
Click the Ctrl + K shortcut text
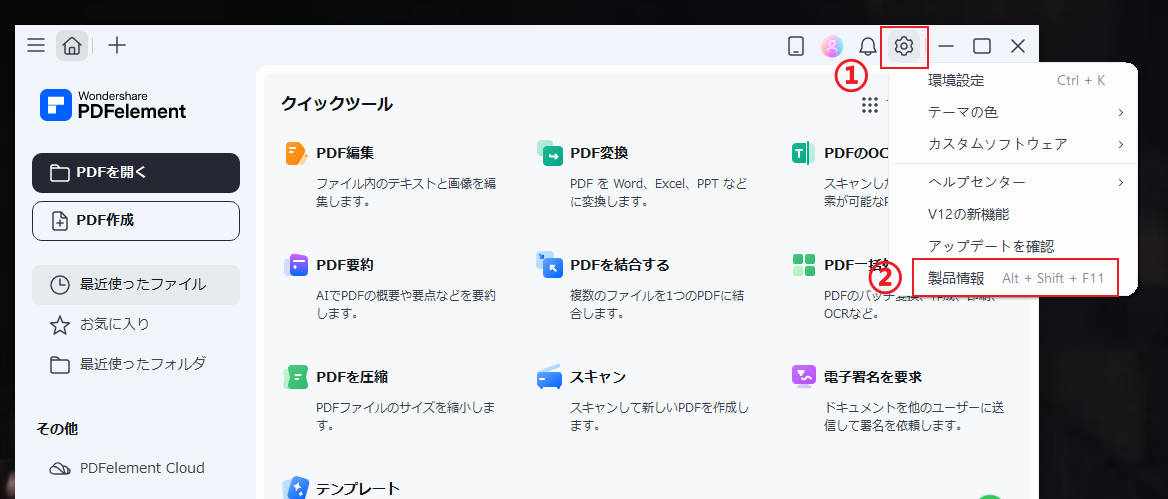1081,80
